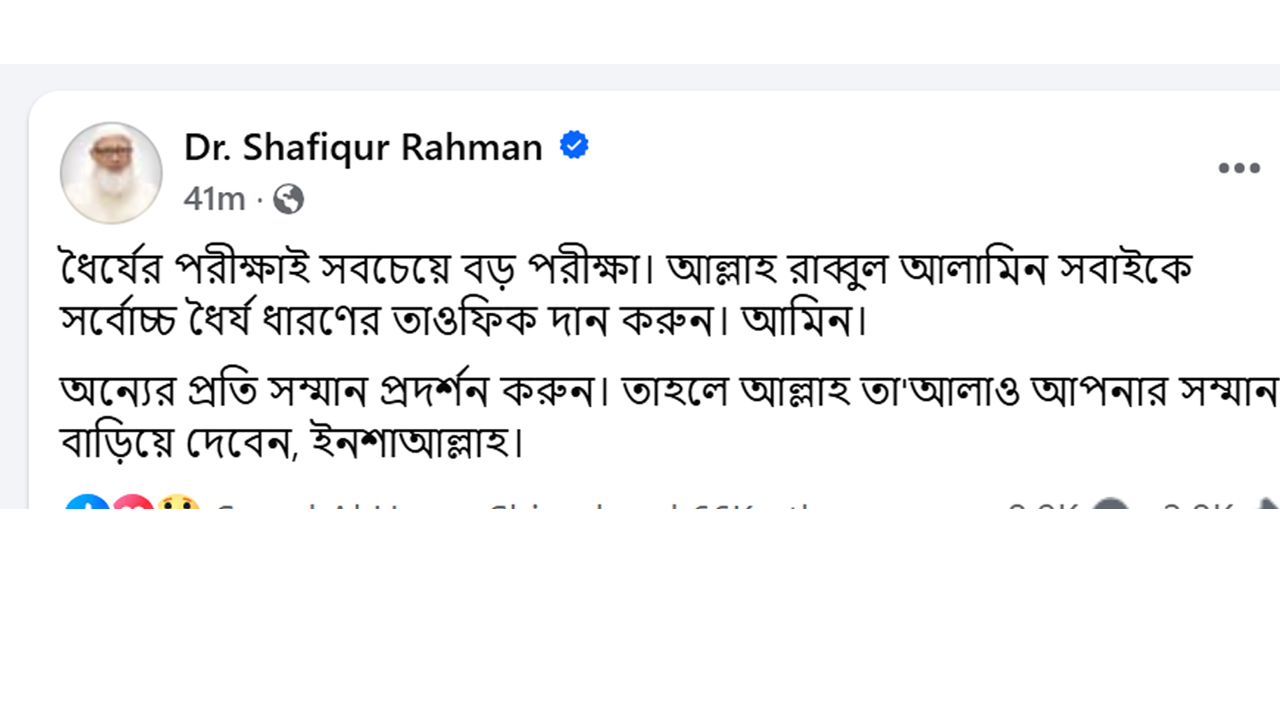Change the post audience via the globe control
The height and width of the screenshot is (720, 1280).
click(x=288, y=200)
